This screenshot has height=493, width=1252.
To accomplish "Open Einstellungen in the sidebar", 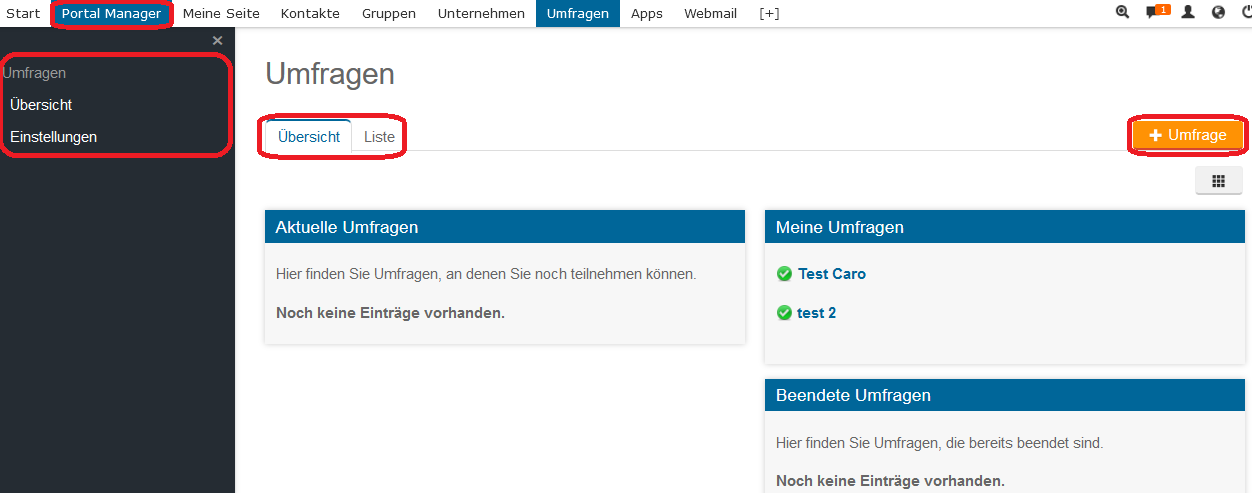I will [x=53, y=137].
